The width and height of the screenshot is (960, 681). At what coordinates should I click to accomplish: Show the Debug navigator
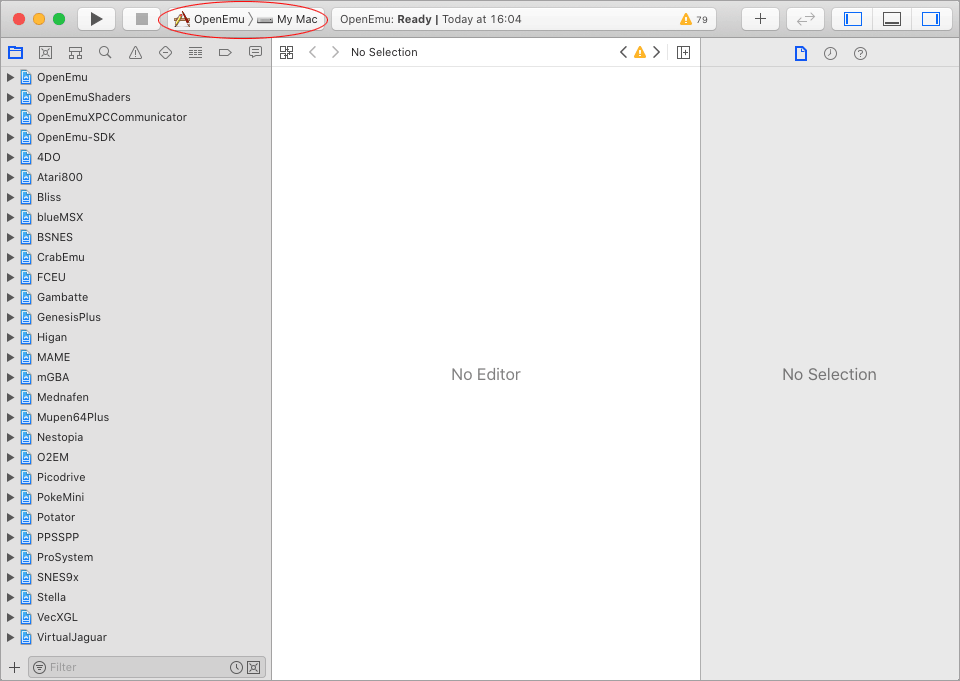195,53
